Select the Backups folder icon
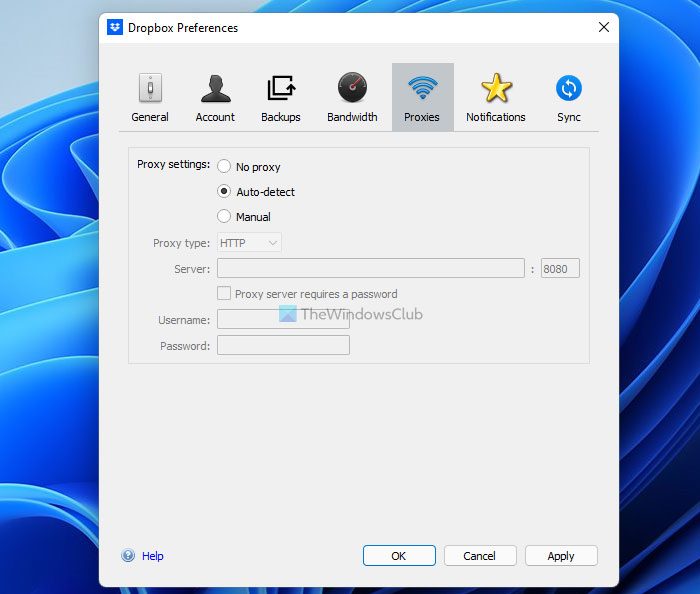The image size is (700, 594). pos(281,89)
